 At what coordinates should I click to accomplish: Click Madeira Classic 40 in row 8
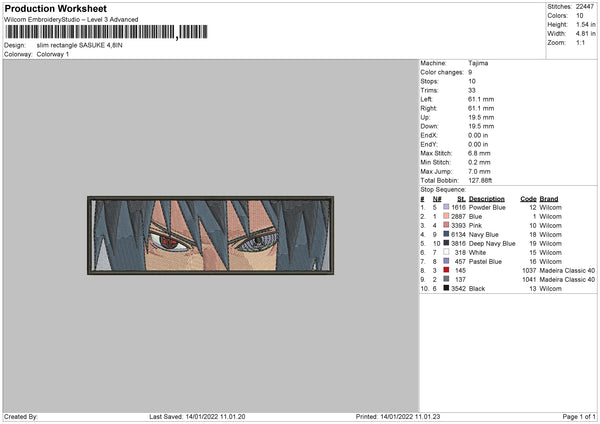click(567, 271)
